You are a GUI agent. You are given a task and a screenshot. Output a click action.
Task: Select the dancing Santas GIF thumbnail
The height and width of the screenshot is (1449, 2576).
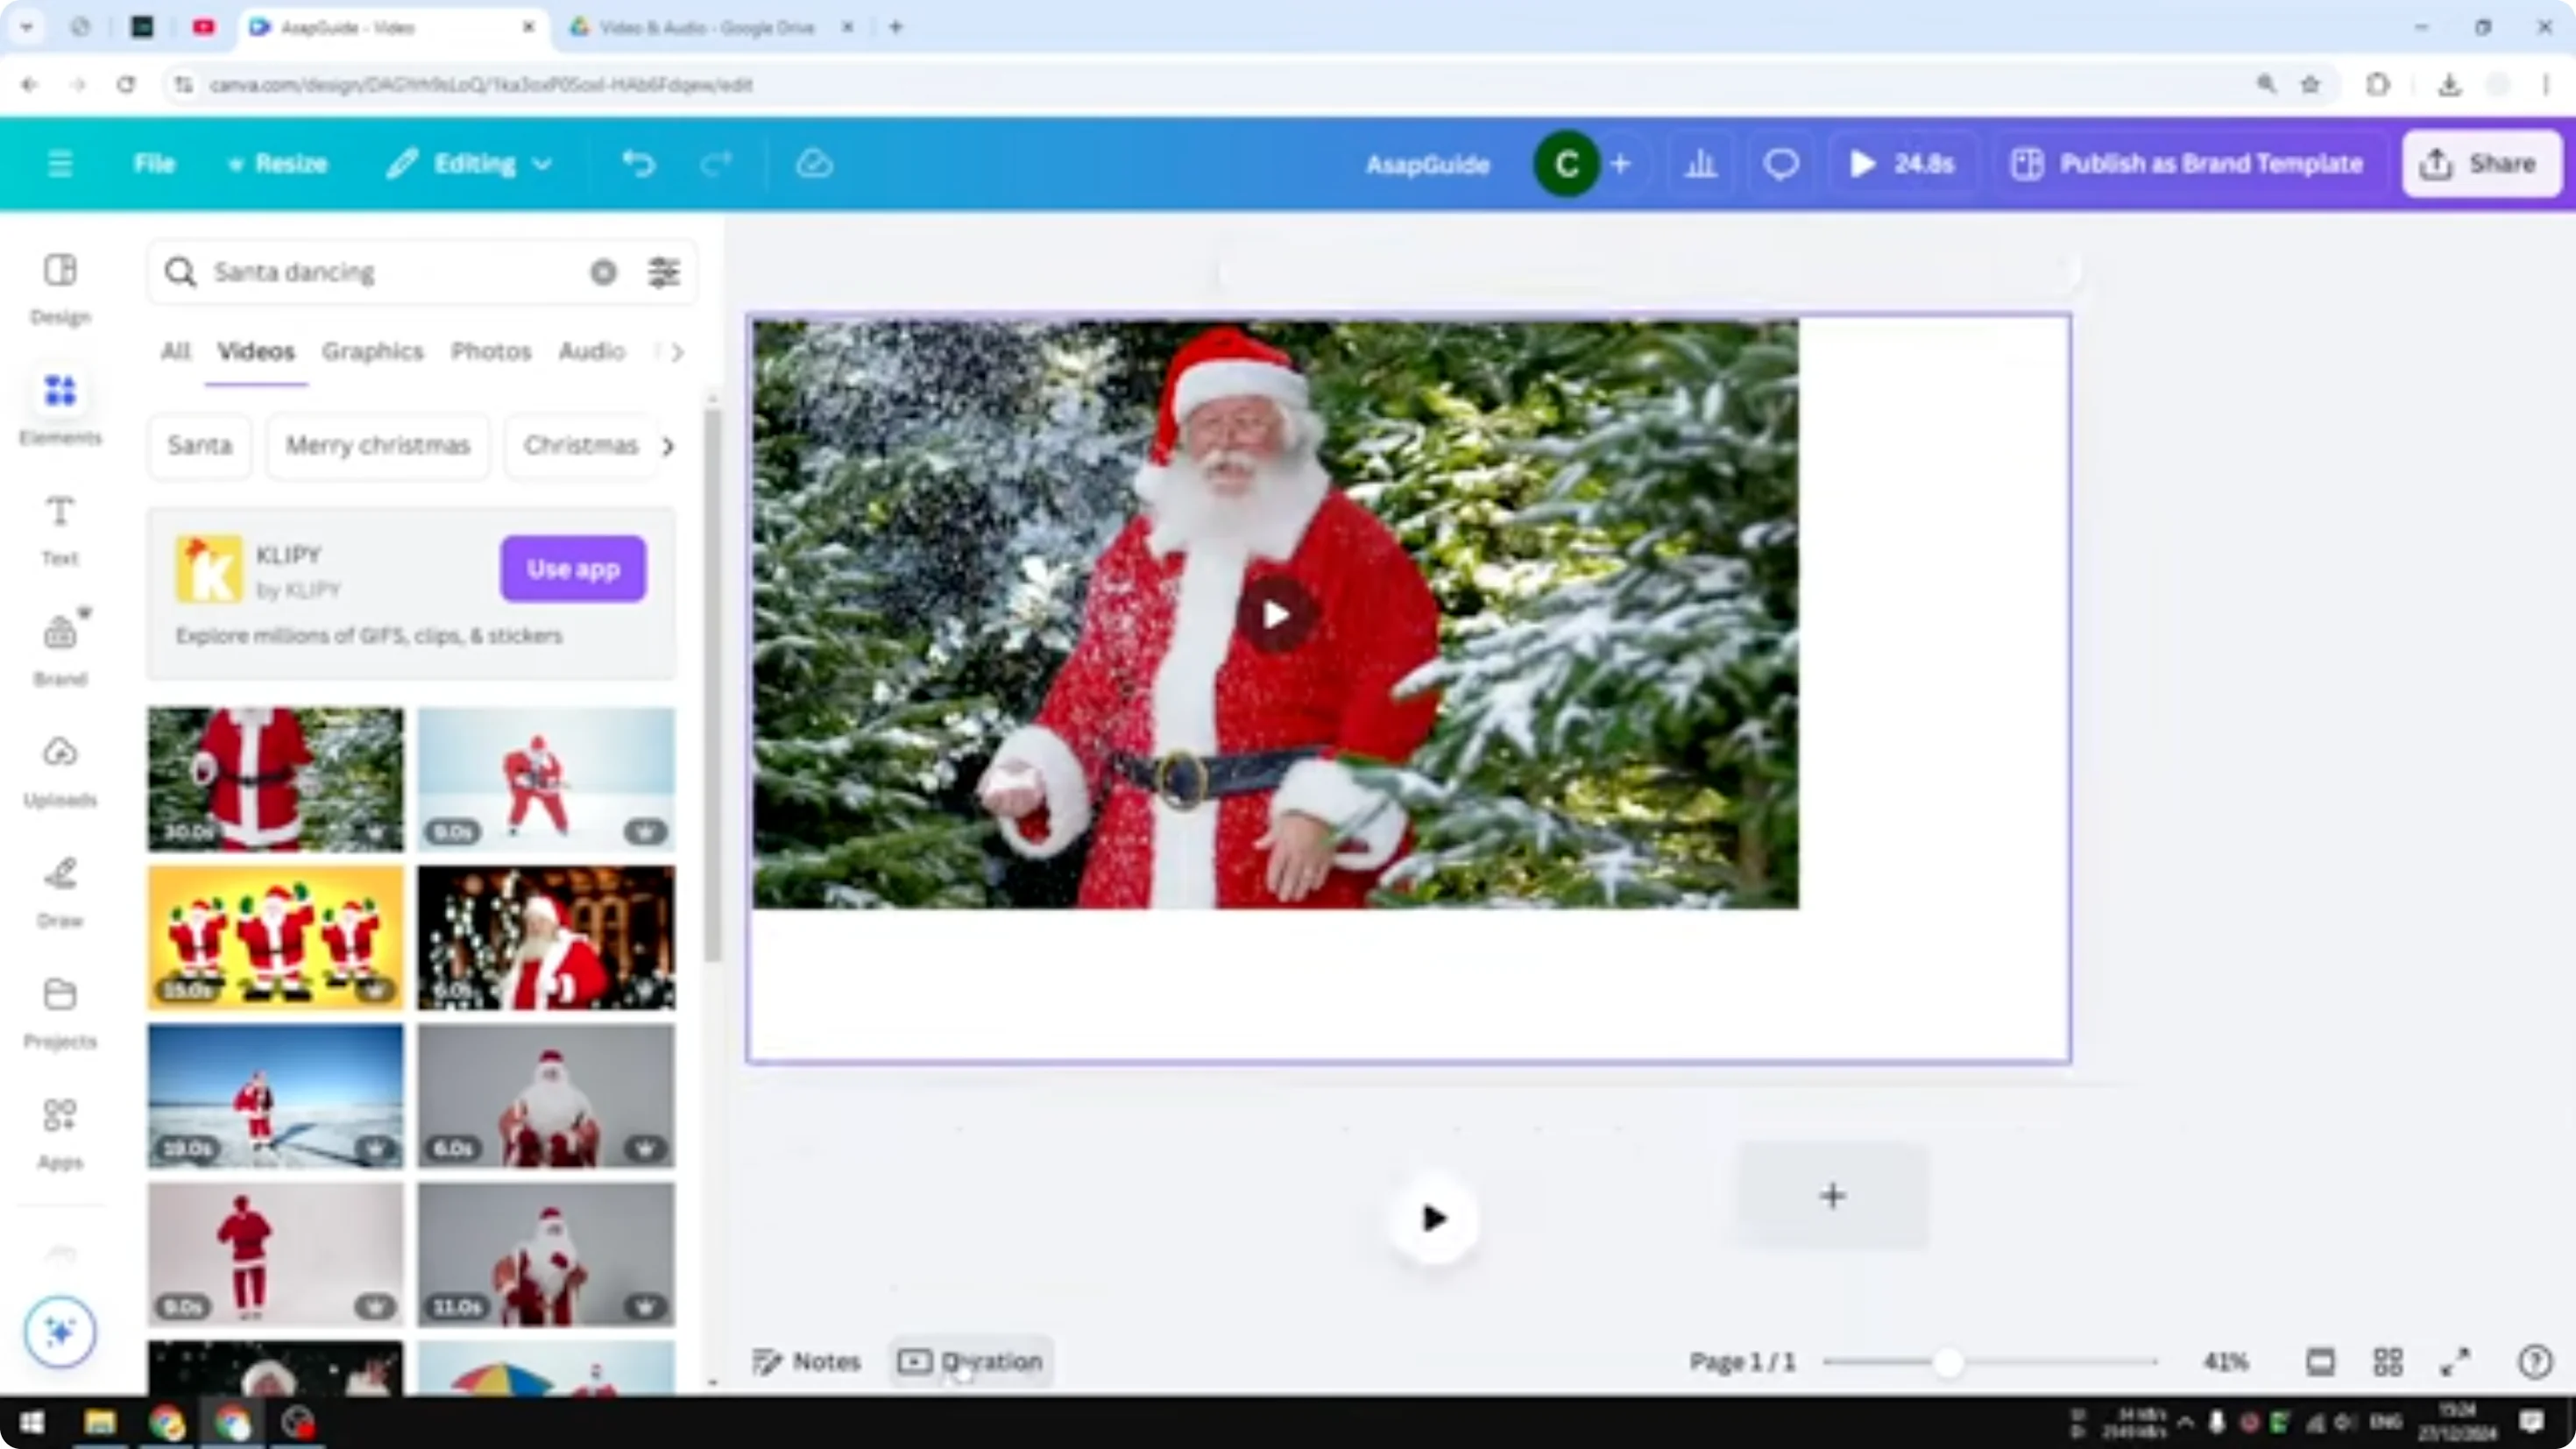click(275, 937)
